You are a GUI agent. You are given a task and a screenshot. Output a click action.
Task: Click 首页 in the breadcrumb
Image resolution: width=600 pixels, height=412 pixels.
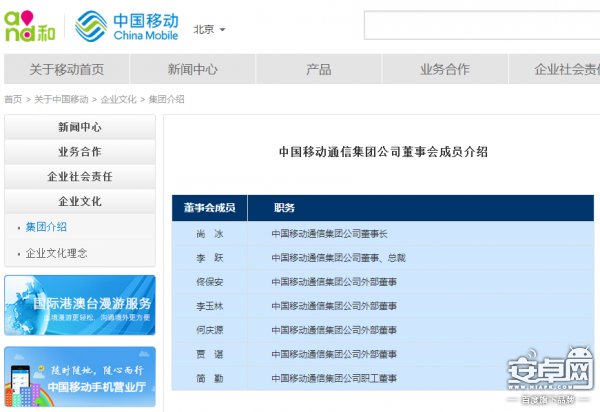[13, 99]
